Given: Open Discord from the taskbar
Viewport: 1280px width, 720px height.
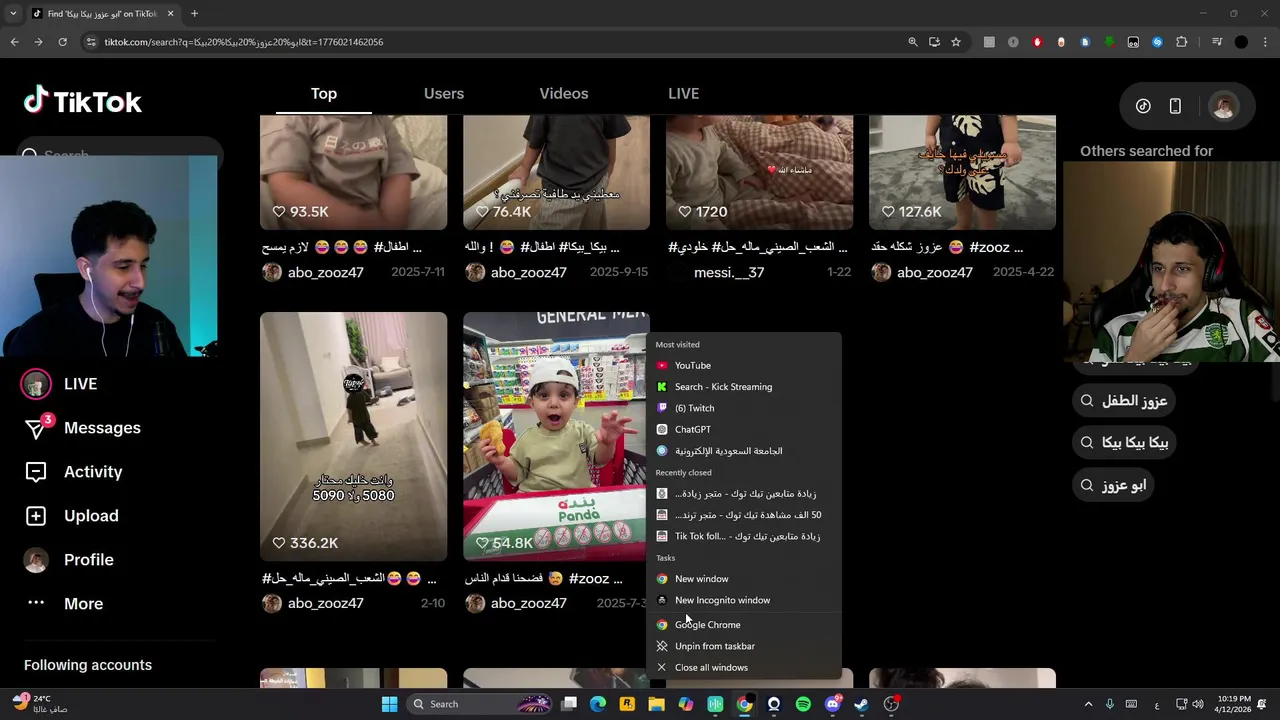Looking at the screenshot, I should coord(832,704).
